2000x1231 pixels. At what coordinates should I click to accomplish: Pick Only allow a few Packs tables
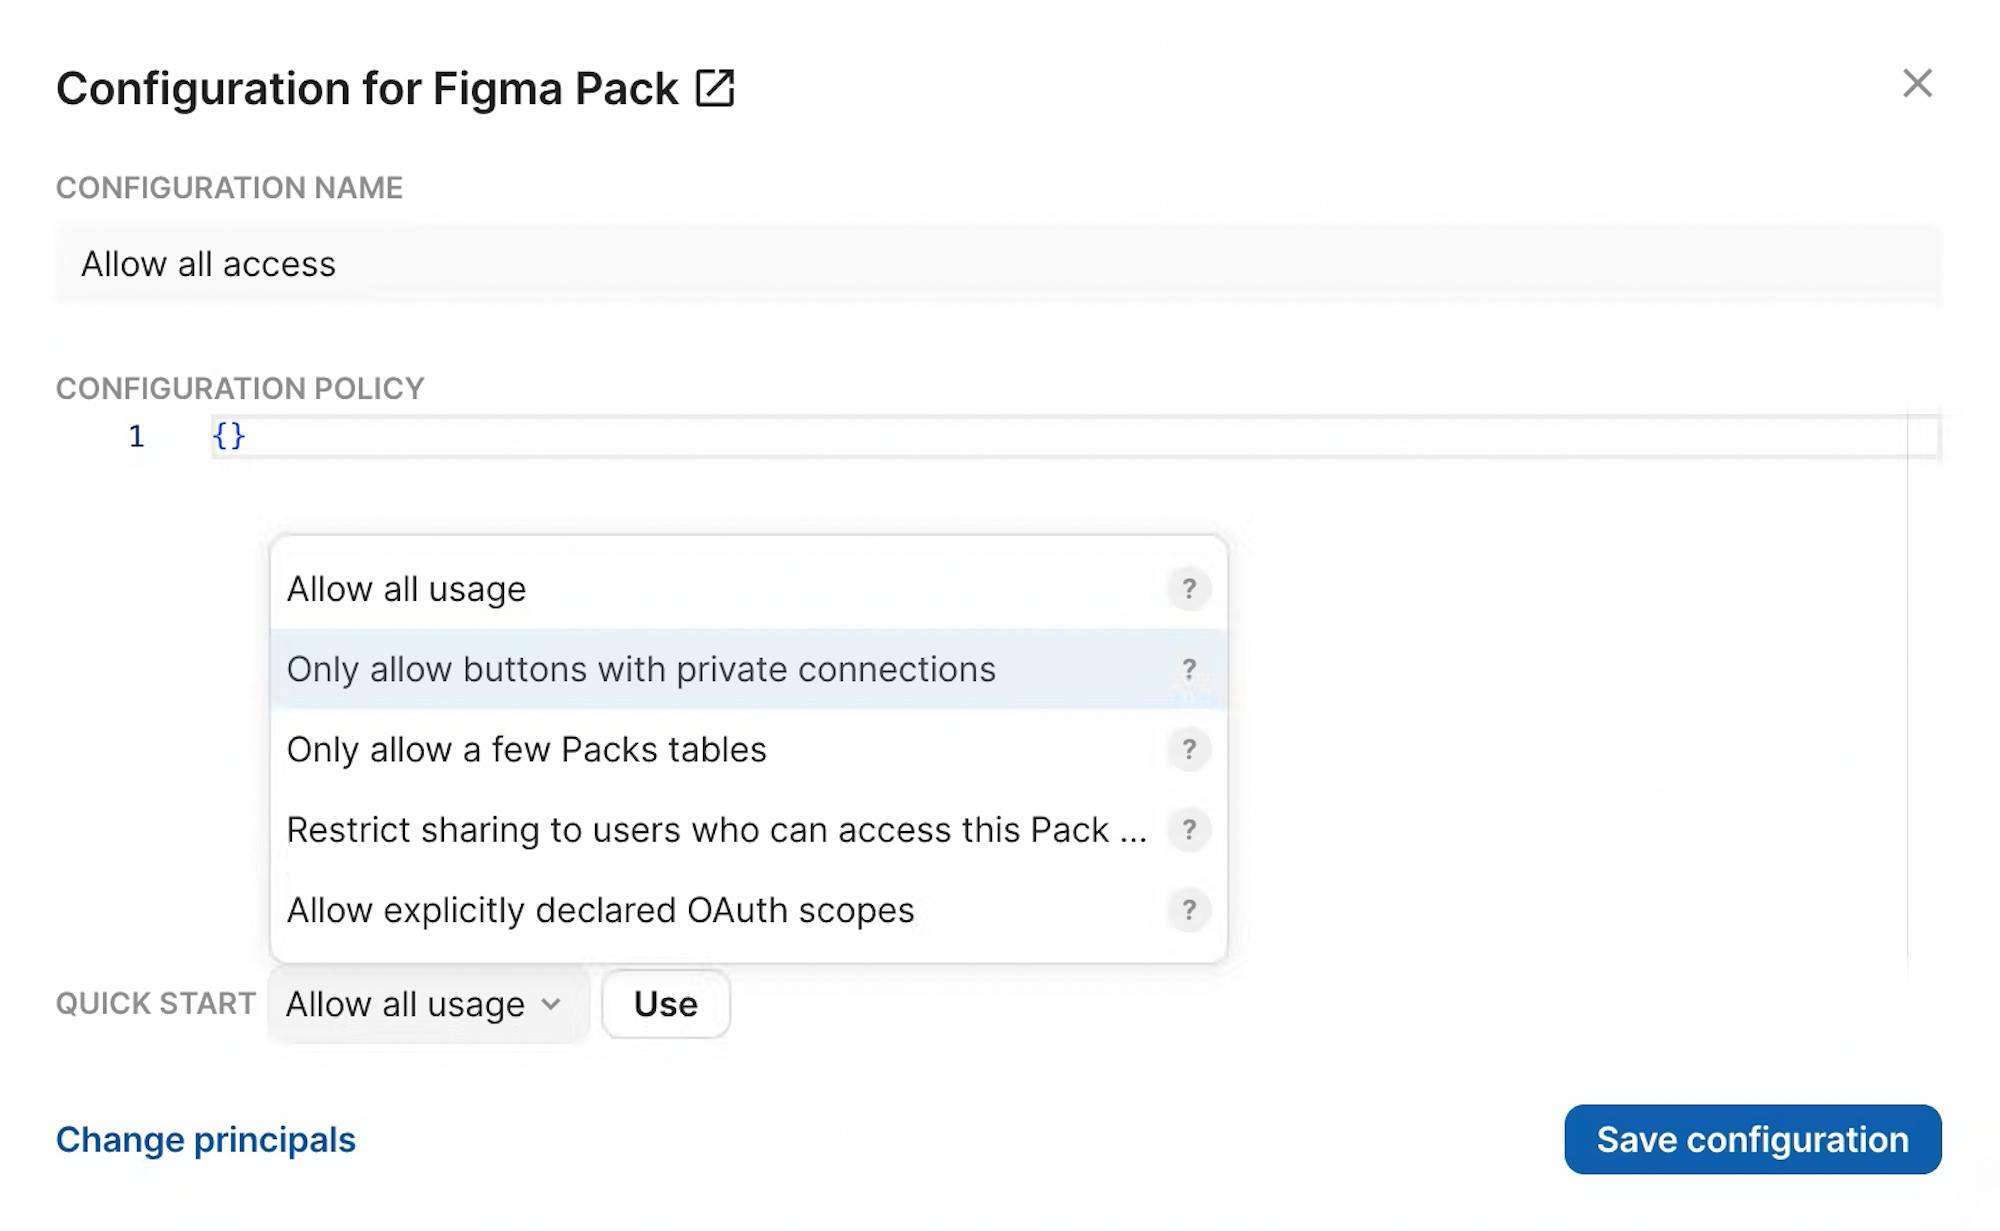748,749
